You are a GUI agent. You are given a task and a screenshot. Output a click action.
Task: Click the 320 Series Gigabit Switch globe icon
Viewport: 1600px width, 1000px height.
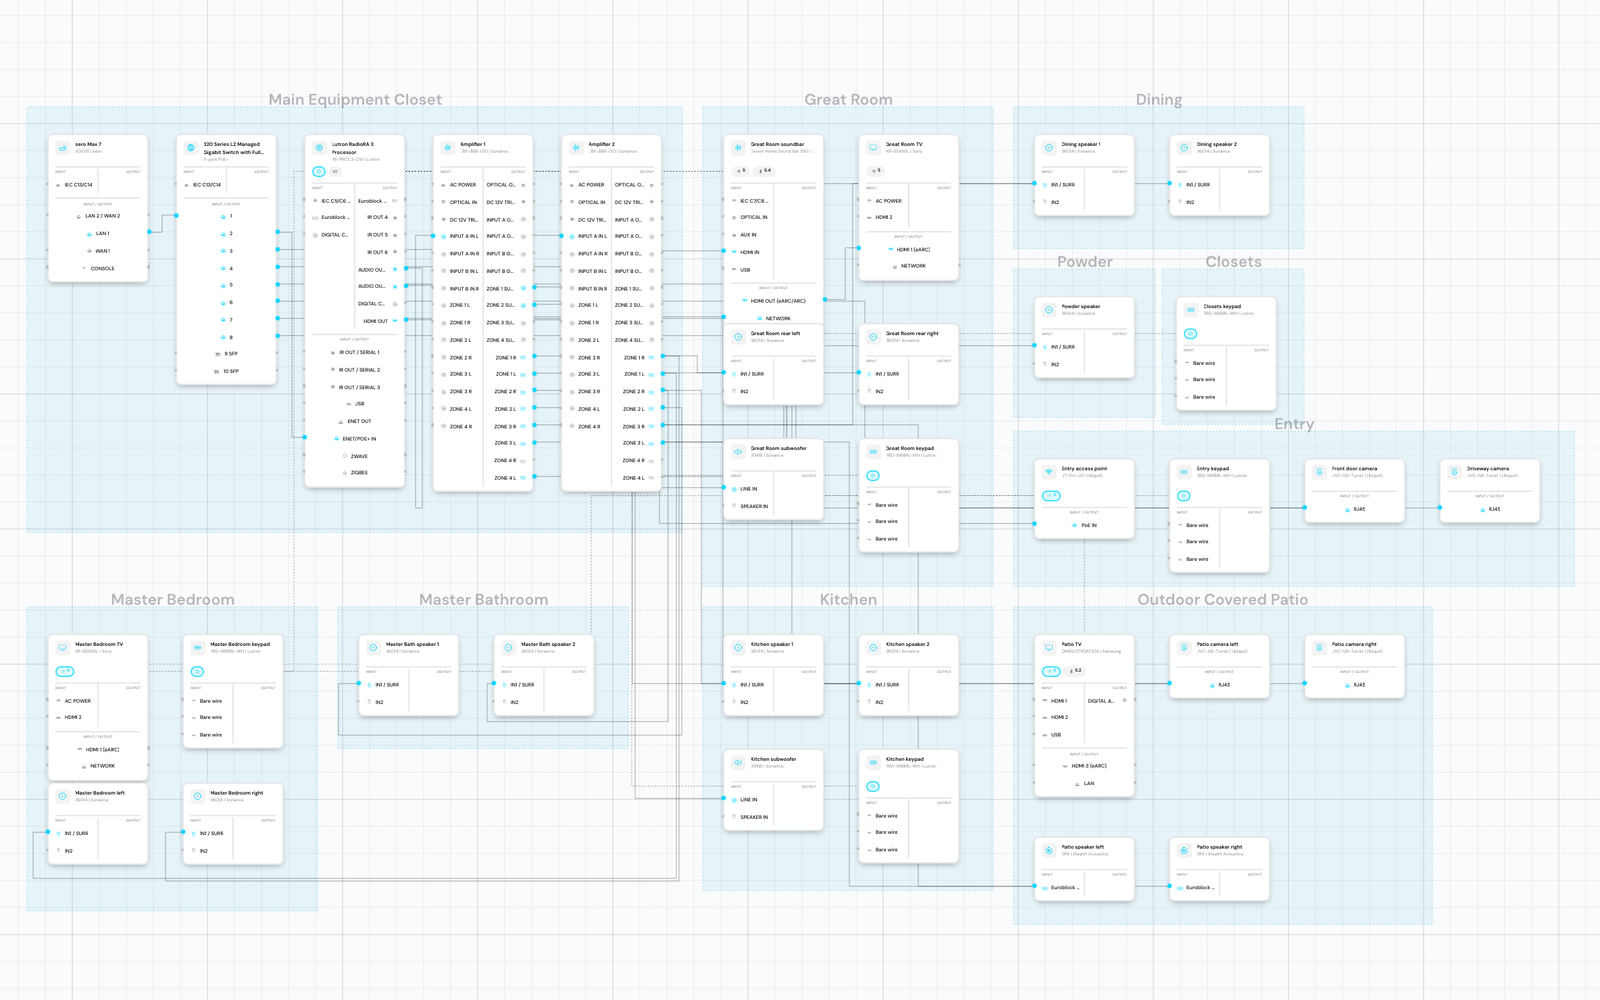pos(190,148)
